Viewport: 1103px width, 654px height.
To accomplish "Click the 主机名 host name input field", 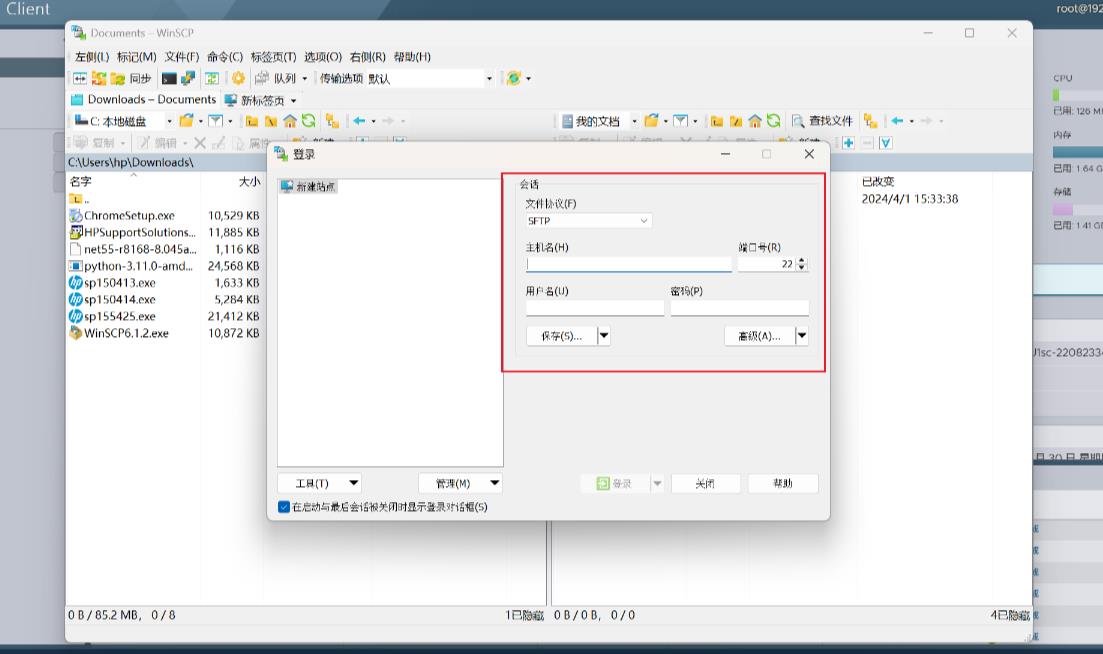I will pyautogui.click(x=628, y=262).
